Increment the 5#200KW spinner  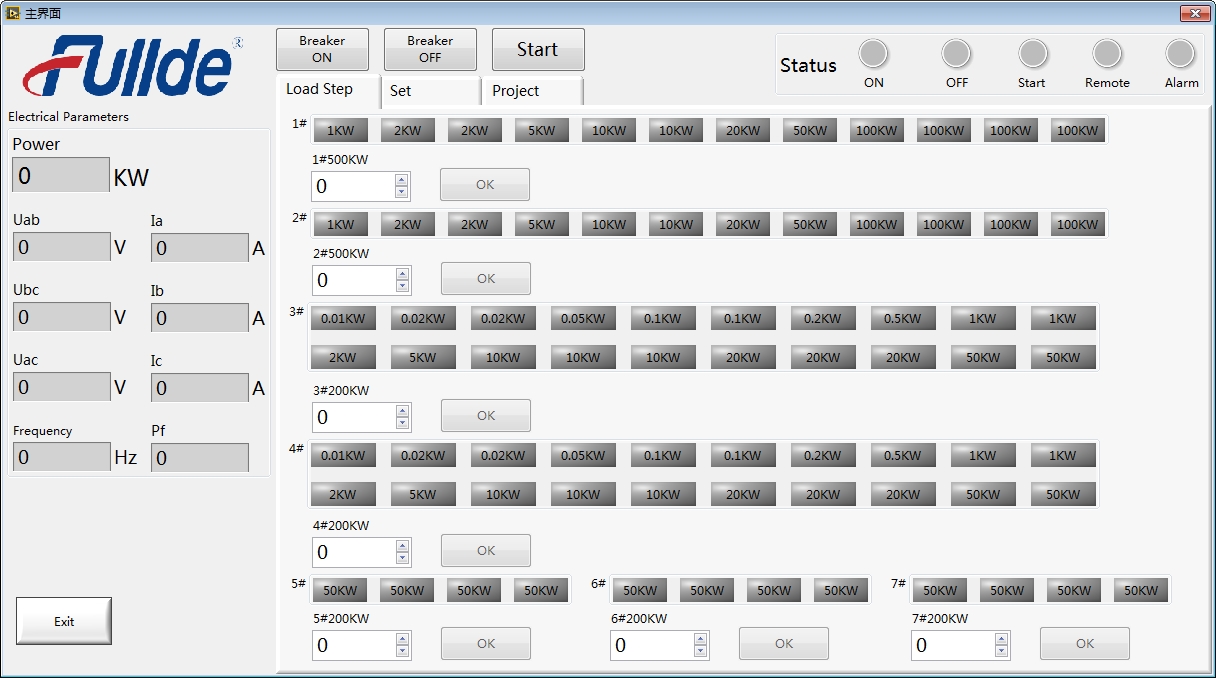403,639
